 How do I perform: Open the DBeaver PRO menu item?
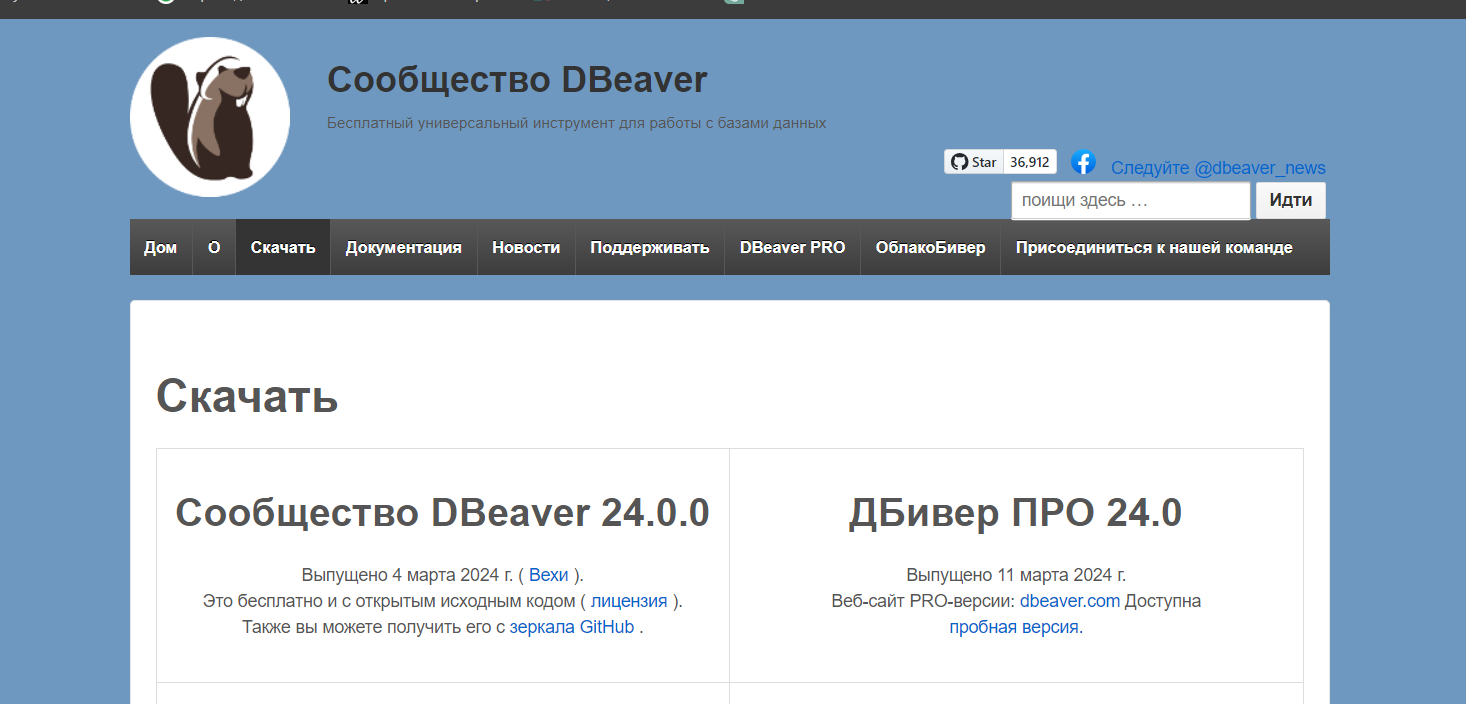(x=793, y=247)
